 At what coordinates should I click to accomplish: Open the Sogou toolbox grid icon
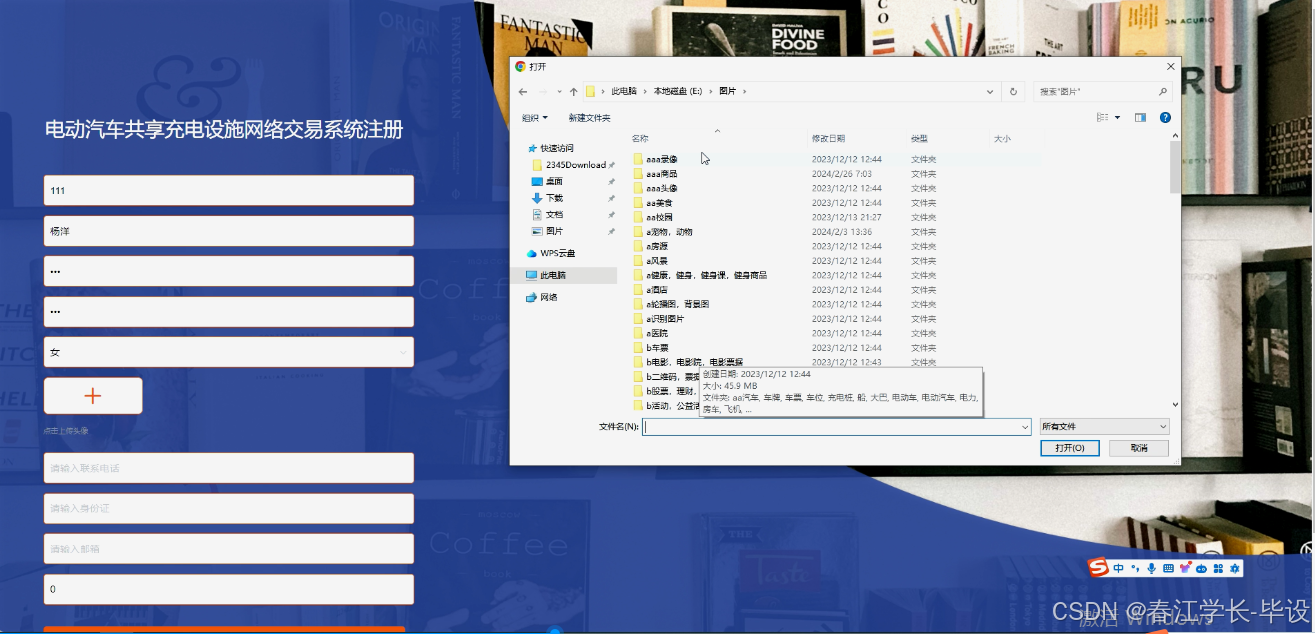(x=1218, y=568)
